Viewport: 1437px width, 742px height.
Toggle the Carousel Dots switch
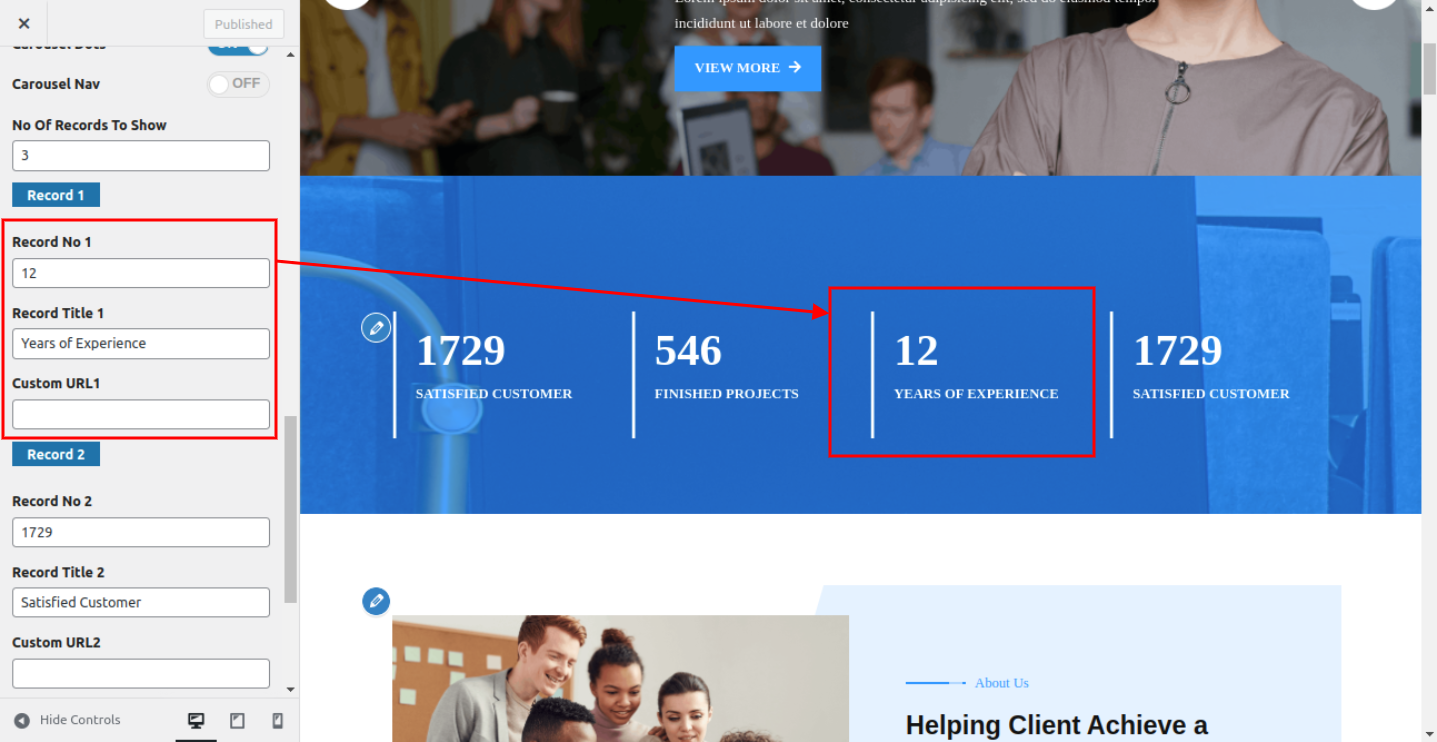[238, 46]
